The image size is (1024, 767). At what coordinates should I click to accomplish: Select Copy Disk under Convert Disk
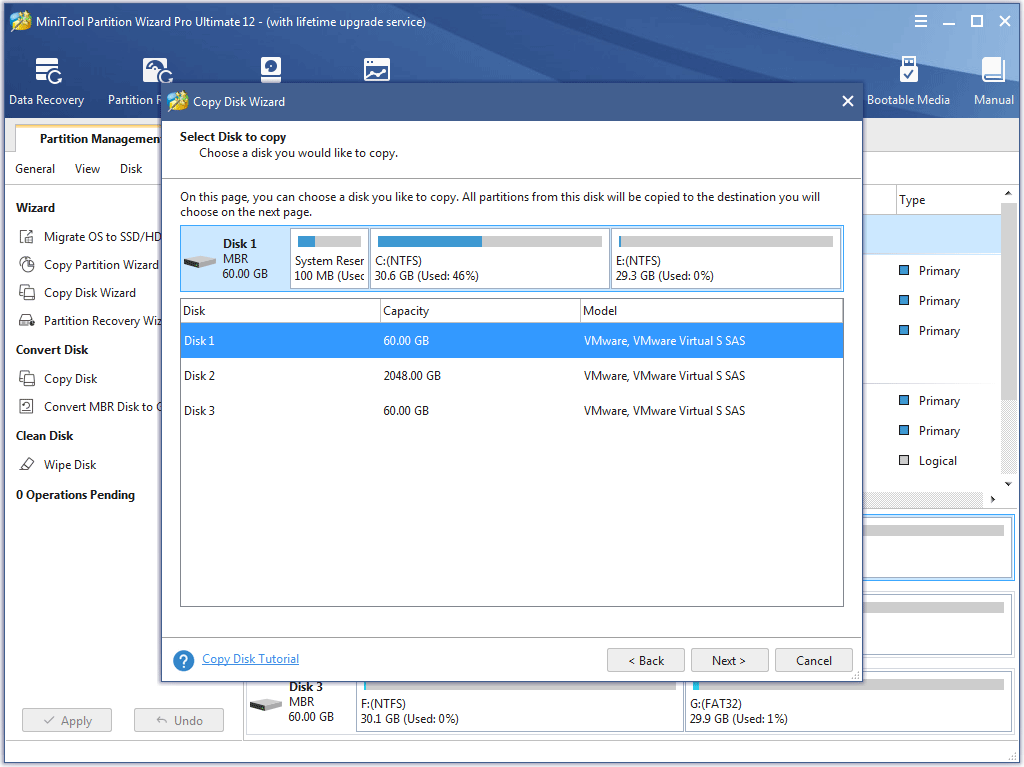tap(68, 378)
